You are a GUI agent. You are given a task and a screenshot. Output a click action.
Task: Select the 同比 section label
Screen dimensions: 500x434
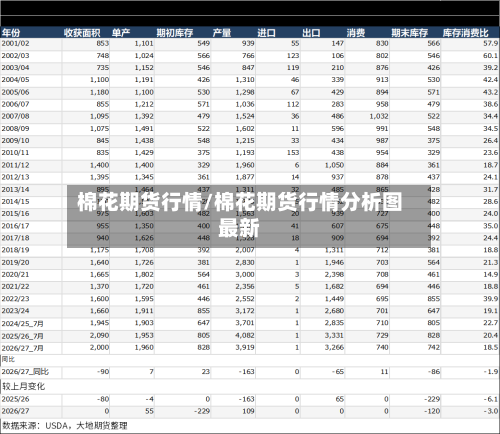(8, 359)
